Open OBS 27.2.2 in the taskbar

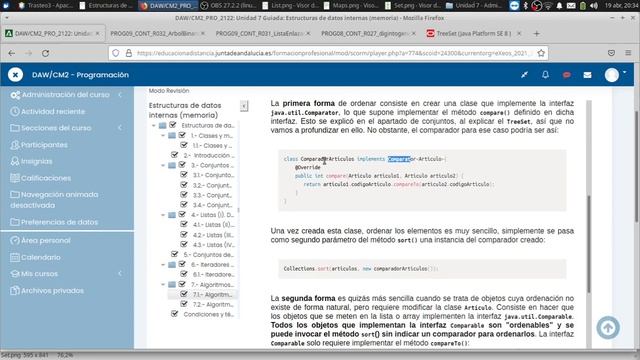(x=229, y=6)
